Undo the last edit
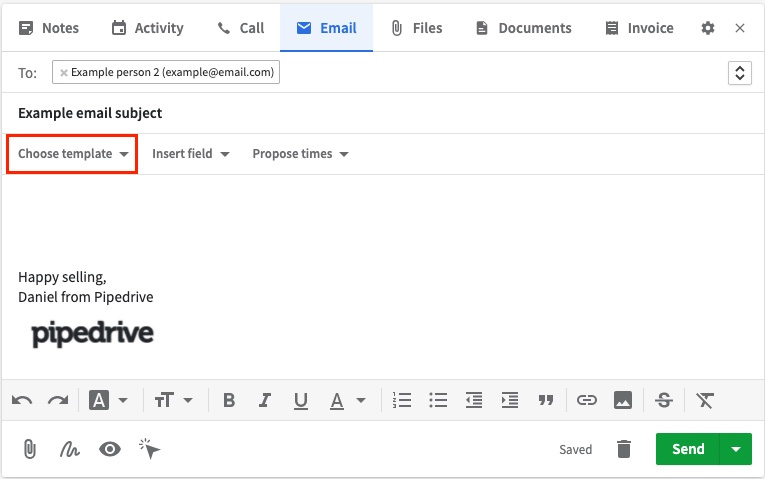Image resolution: width=765 pixels, height=479 pixels. click(22, 400)
